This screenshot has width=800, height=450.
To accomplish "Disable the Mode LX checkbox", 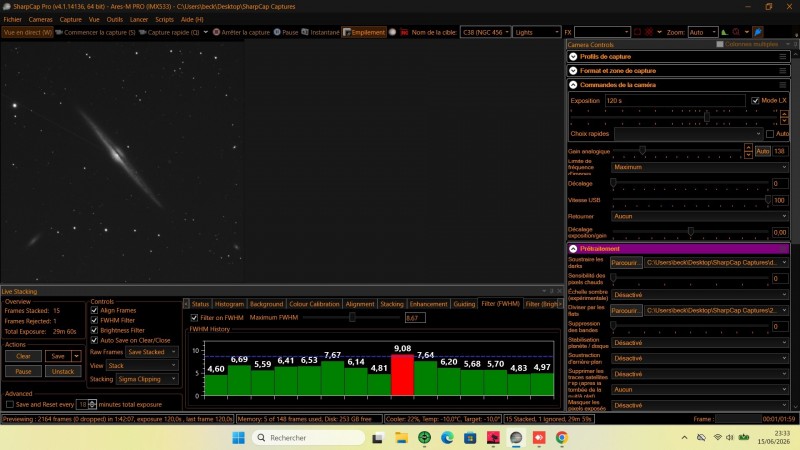I will coord(755,101).
